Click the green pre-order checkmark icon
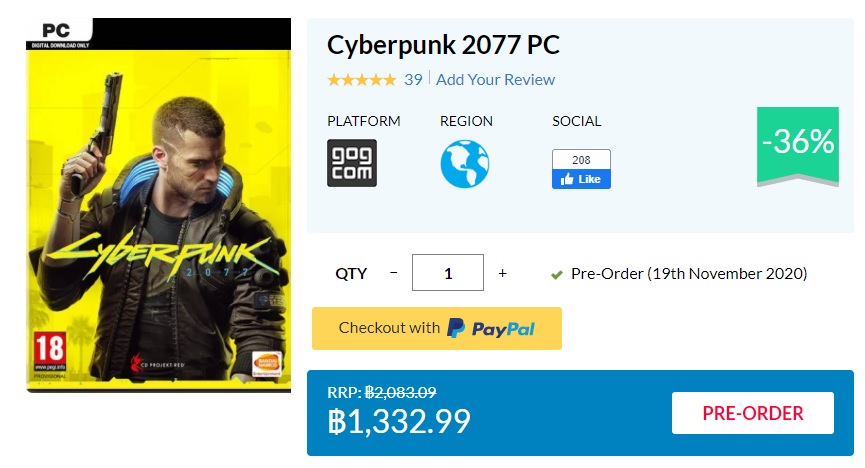This screenshot has width=865, height=468. click(x=557, y=274)
